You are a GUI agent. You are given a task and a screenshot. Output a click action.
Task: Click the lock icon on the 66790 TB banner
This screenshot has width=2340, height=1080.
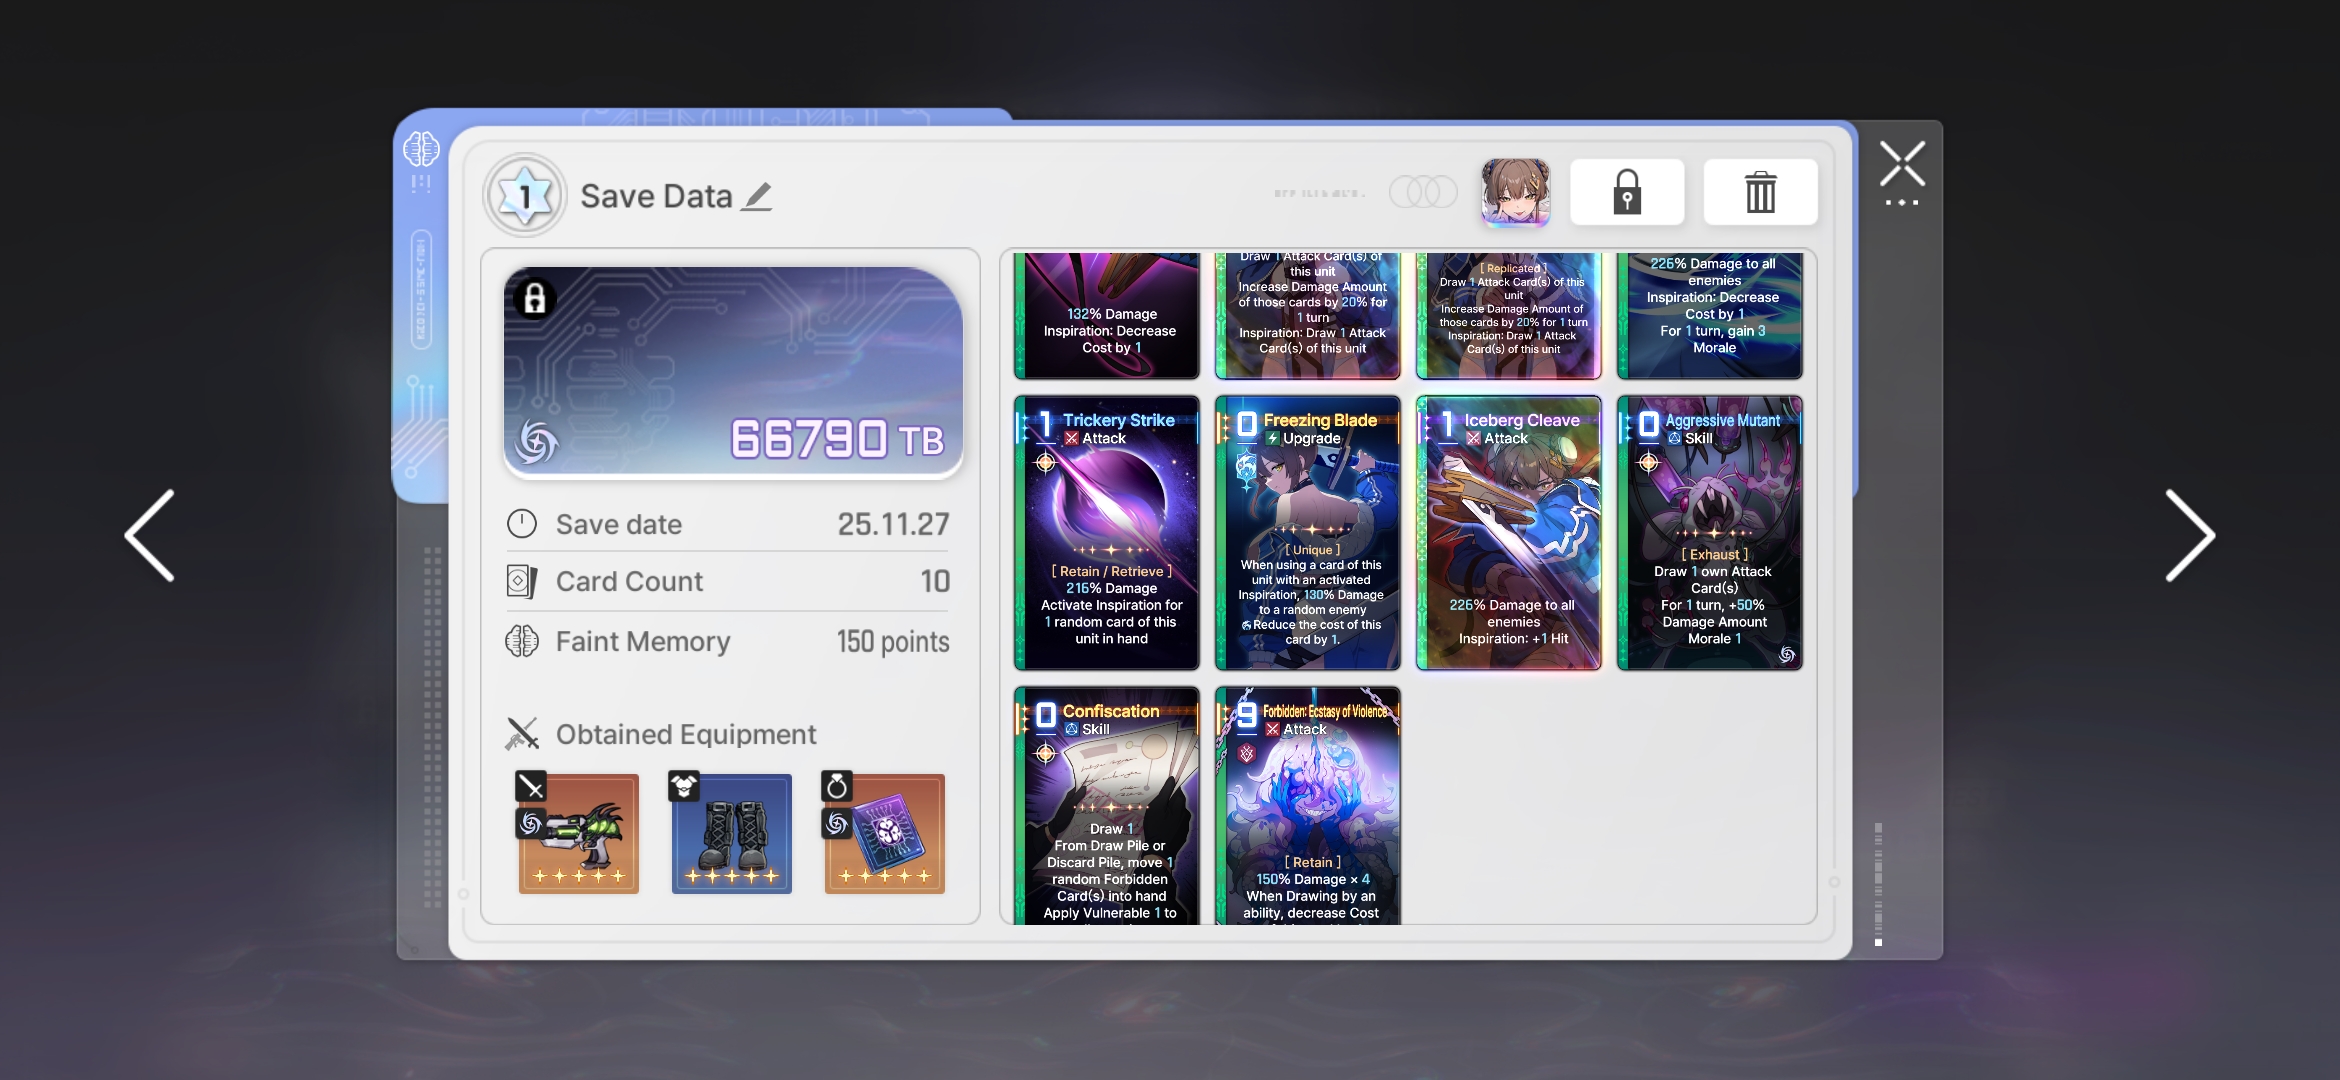(x=535, y=298)
